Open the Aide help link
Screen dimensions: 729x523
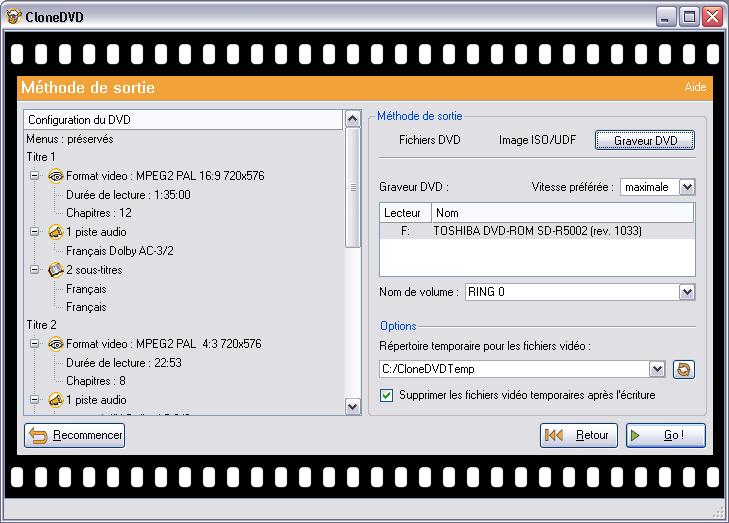click(x=695, y=87)
